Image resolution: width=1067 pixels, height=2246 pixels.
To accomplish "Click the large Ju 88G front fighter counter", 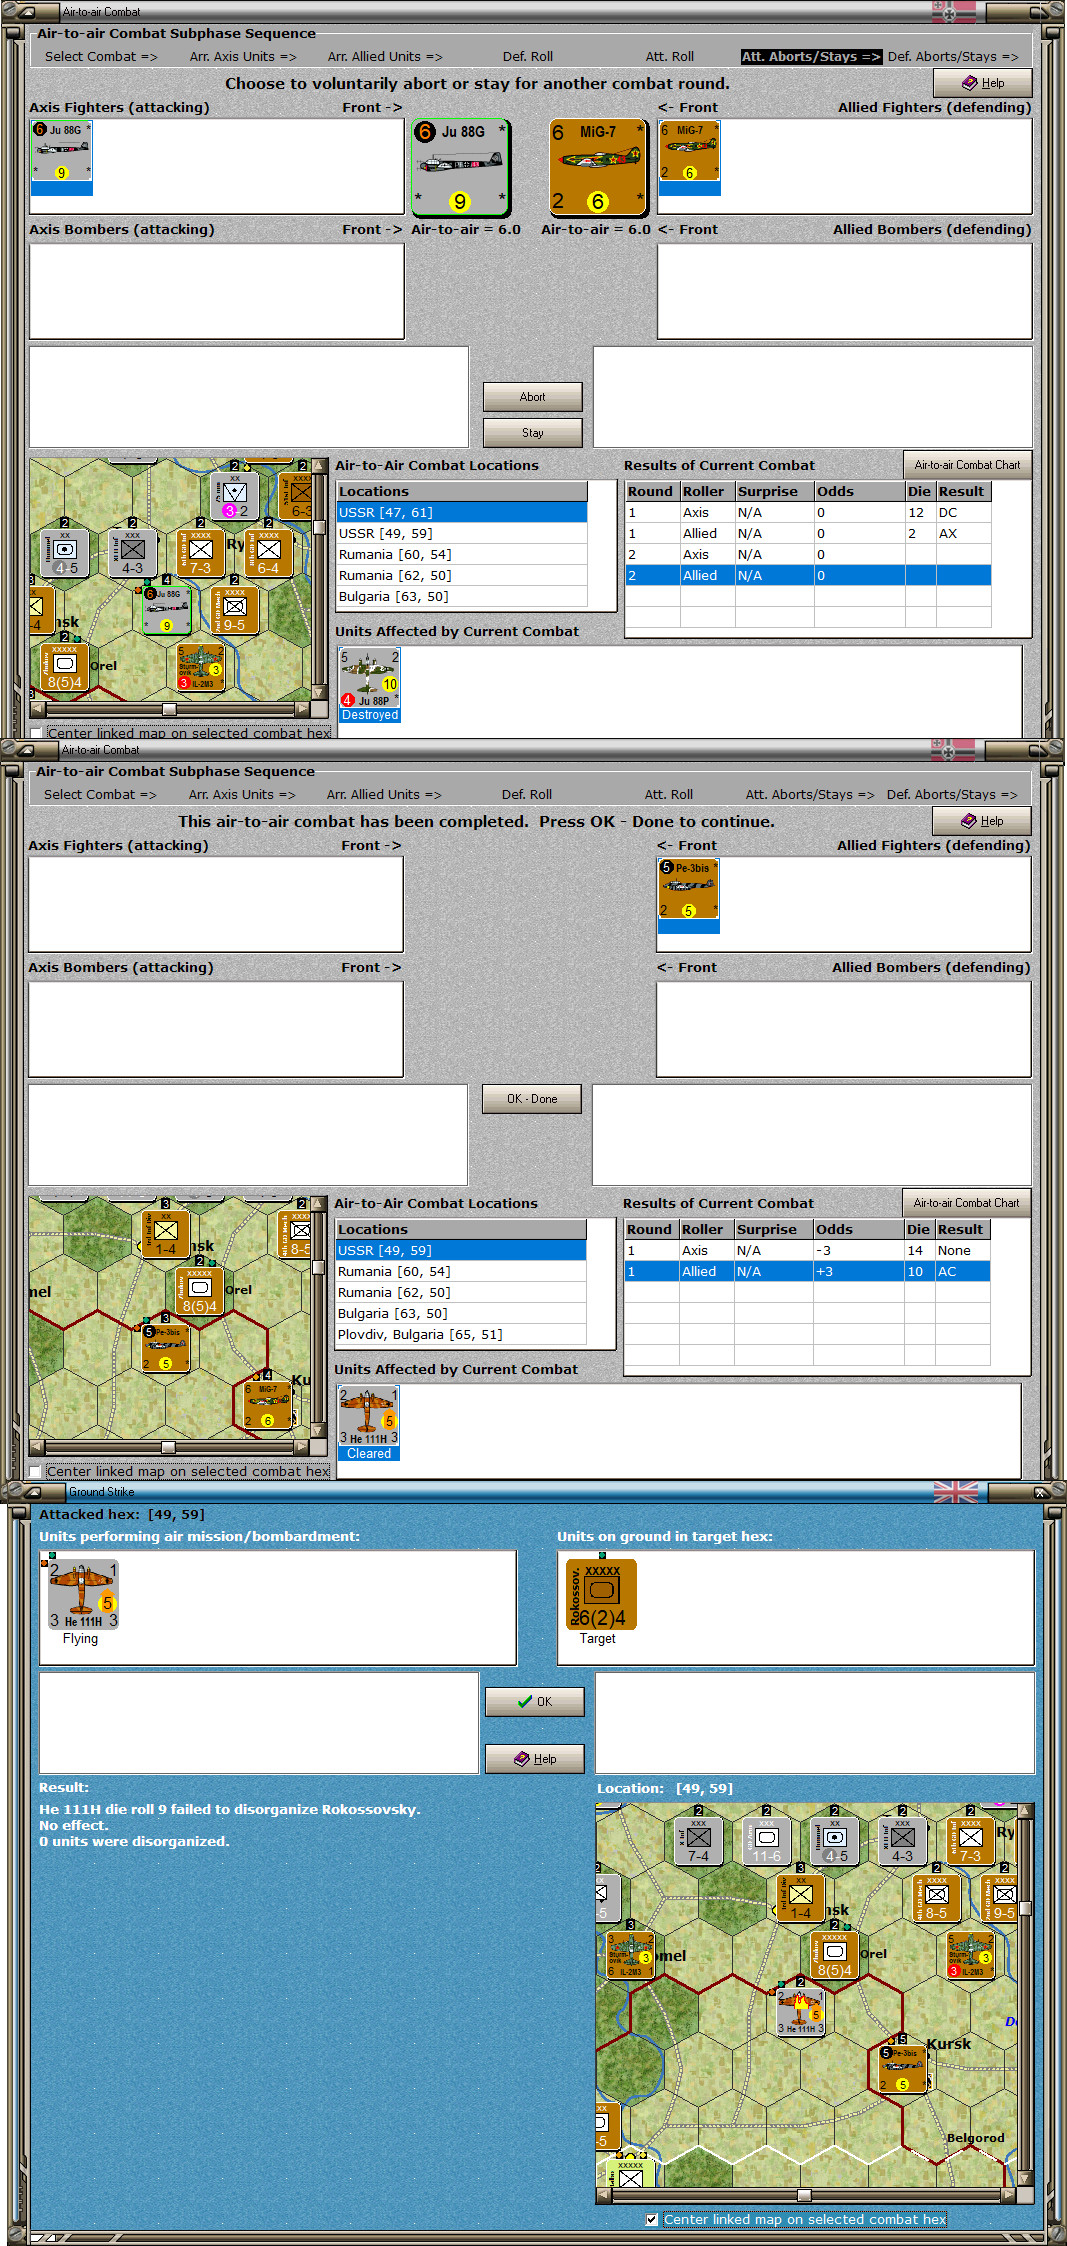I will click(x=460, y=167).
